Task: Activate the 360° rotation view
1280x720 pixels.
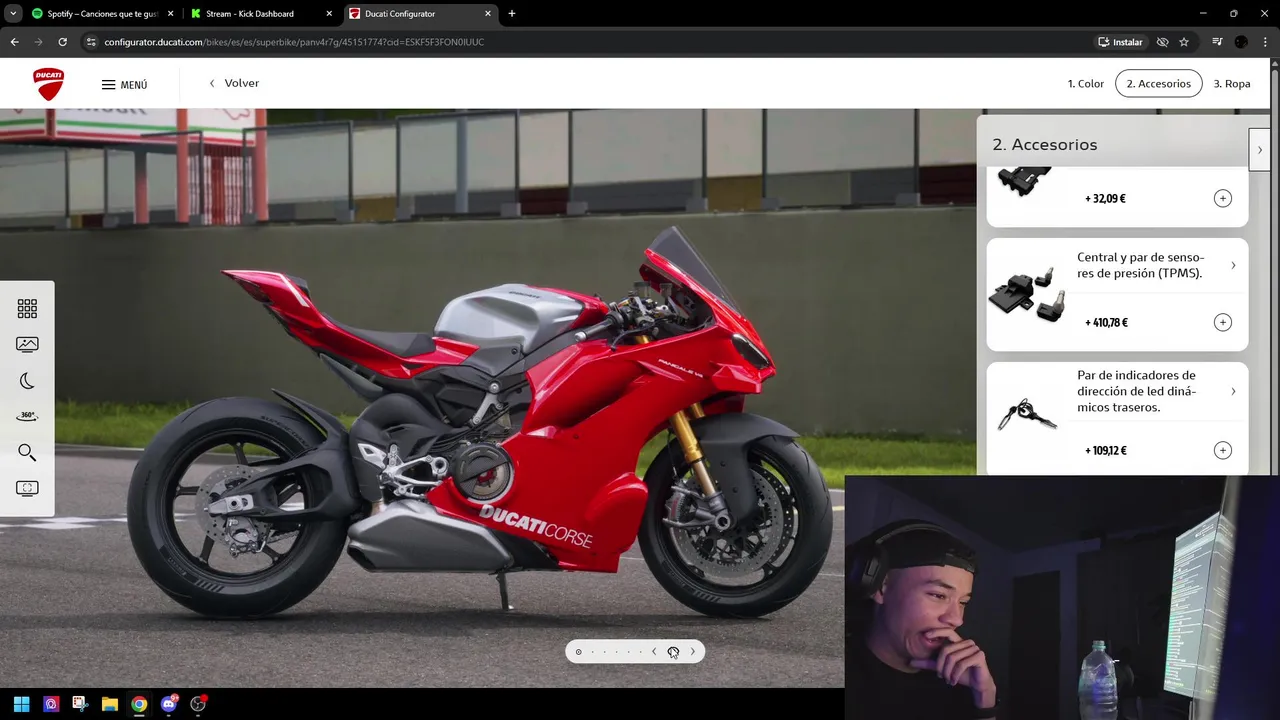Action: tap(27, 416)
